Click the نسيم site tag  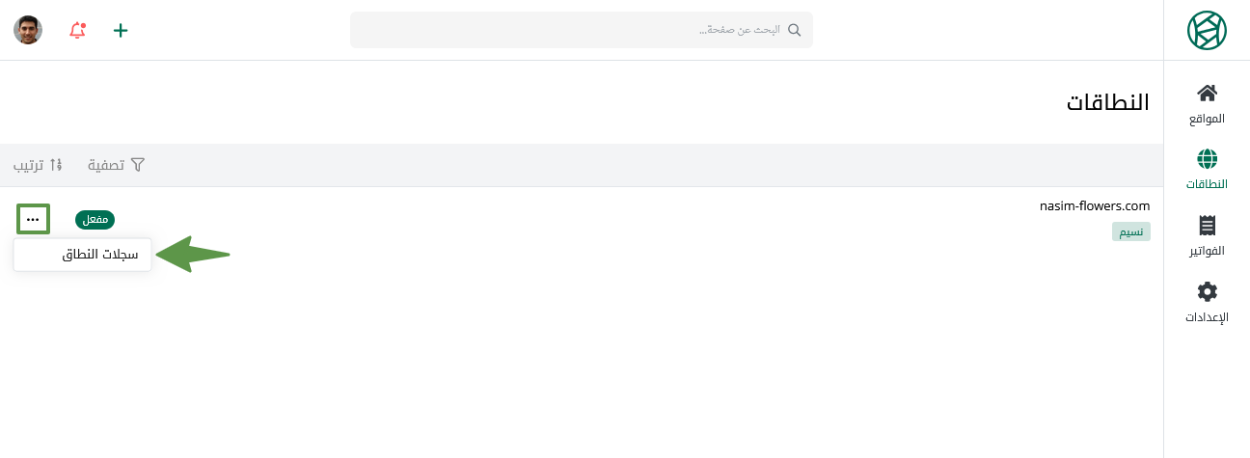pos(1131,232)
